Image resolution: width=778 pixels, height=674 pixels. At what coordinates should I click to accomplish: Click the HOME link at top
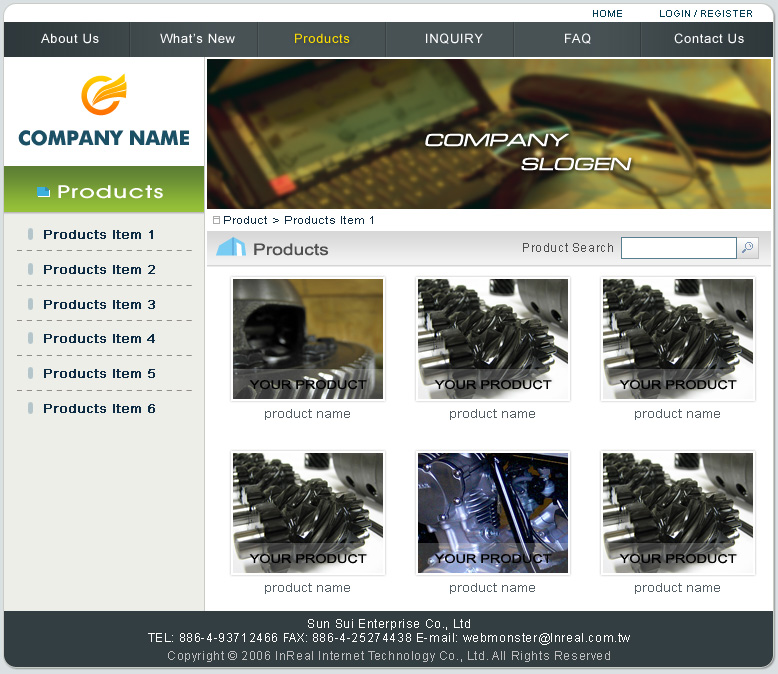pyautogui.click(x=607, y=14)
